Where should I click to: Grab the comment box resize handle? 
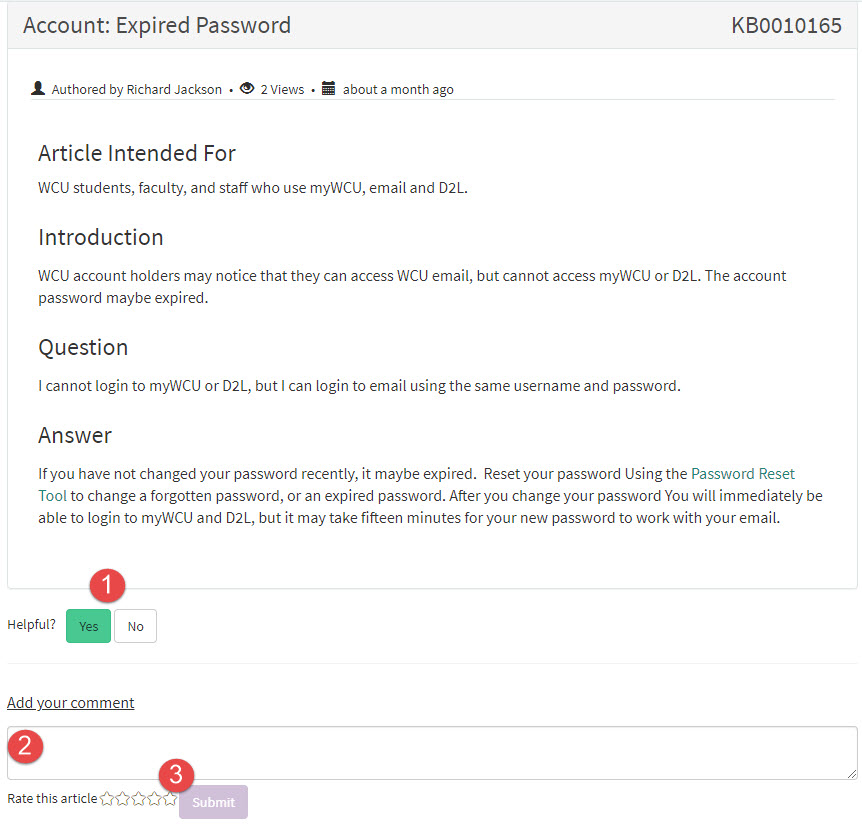pyautogui.click(x=851, y=773)
